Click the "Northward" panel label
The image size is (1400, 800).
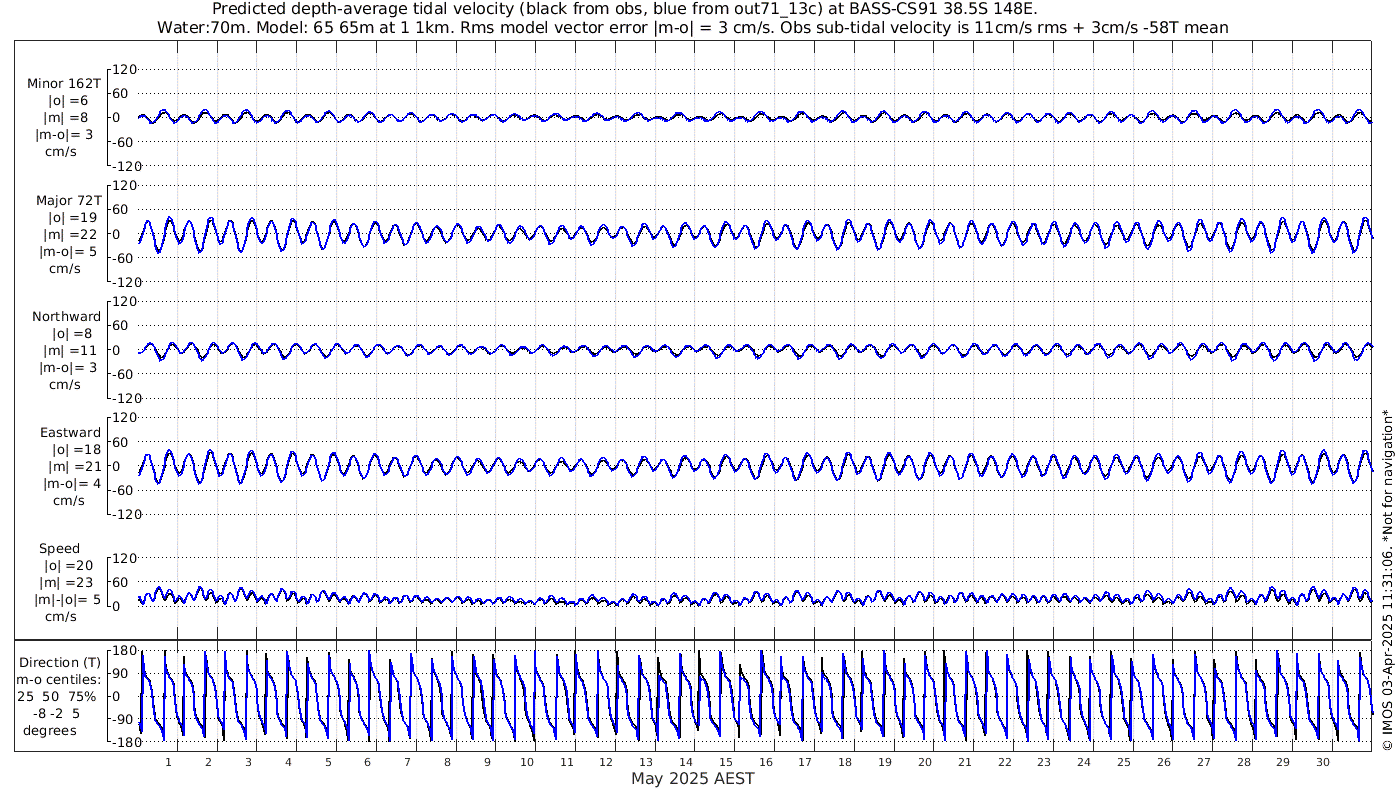67,317
